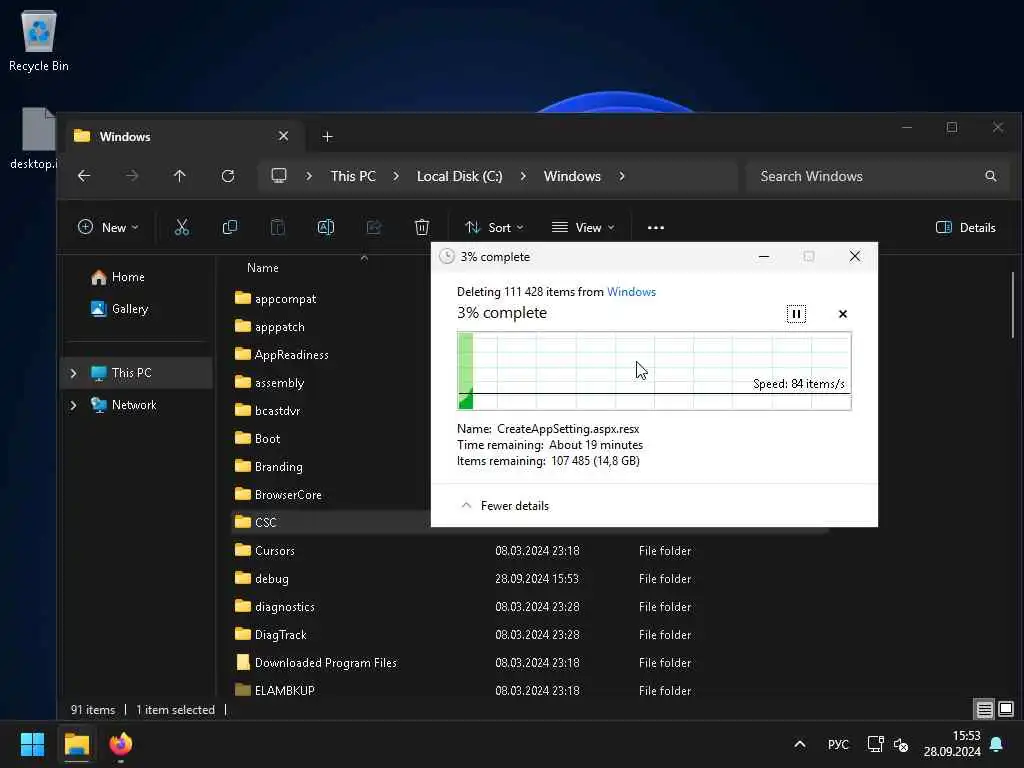Expand chevron after This PC breadcrumb
This screenshot has height=768, width=1024.
coord(396,176)
